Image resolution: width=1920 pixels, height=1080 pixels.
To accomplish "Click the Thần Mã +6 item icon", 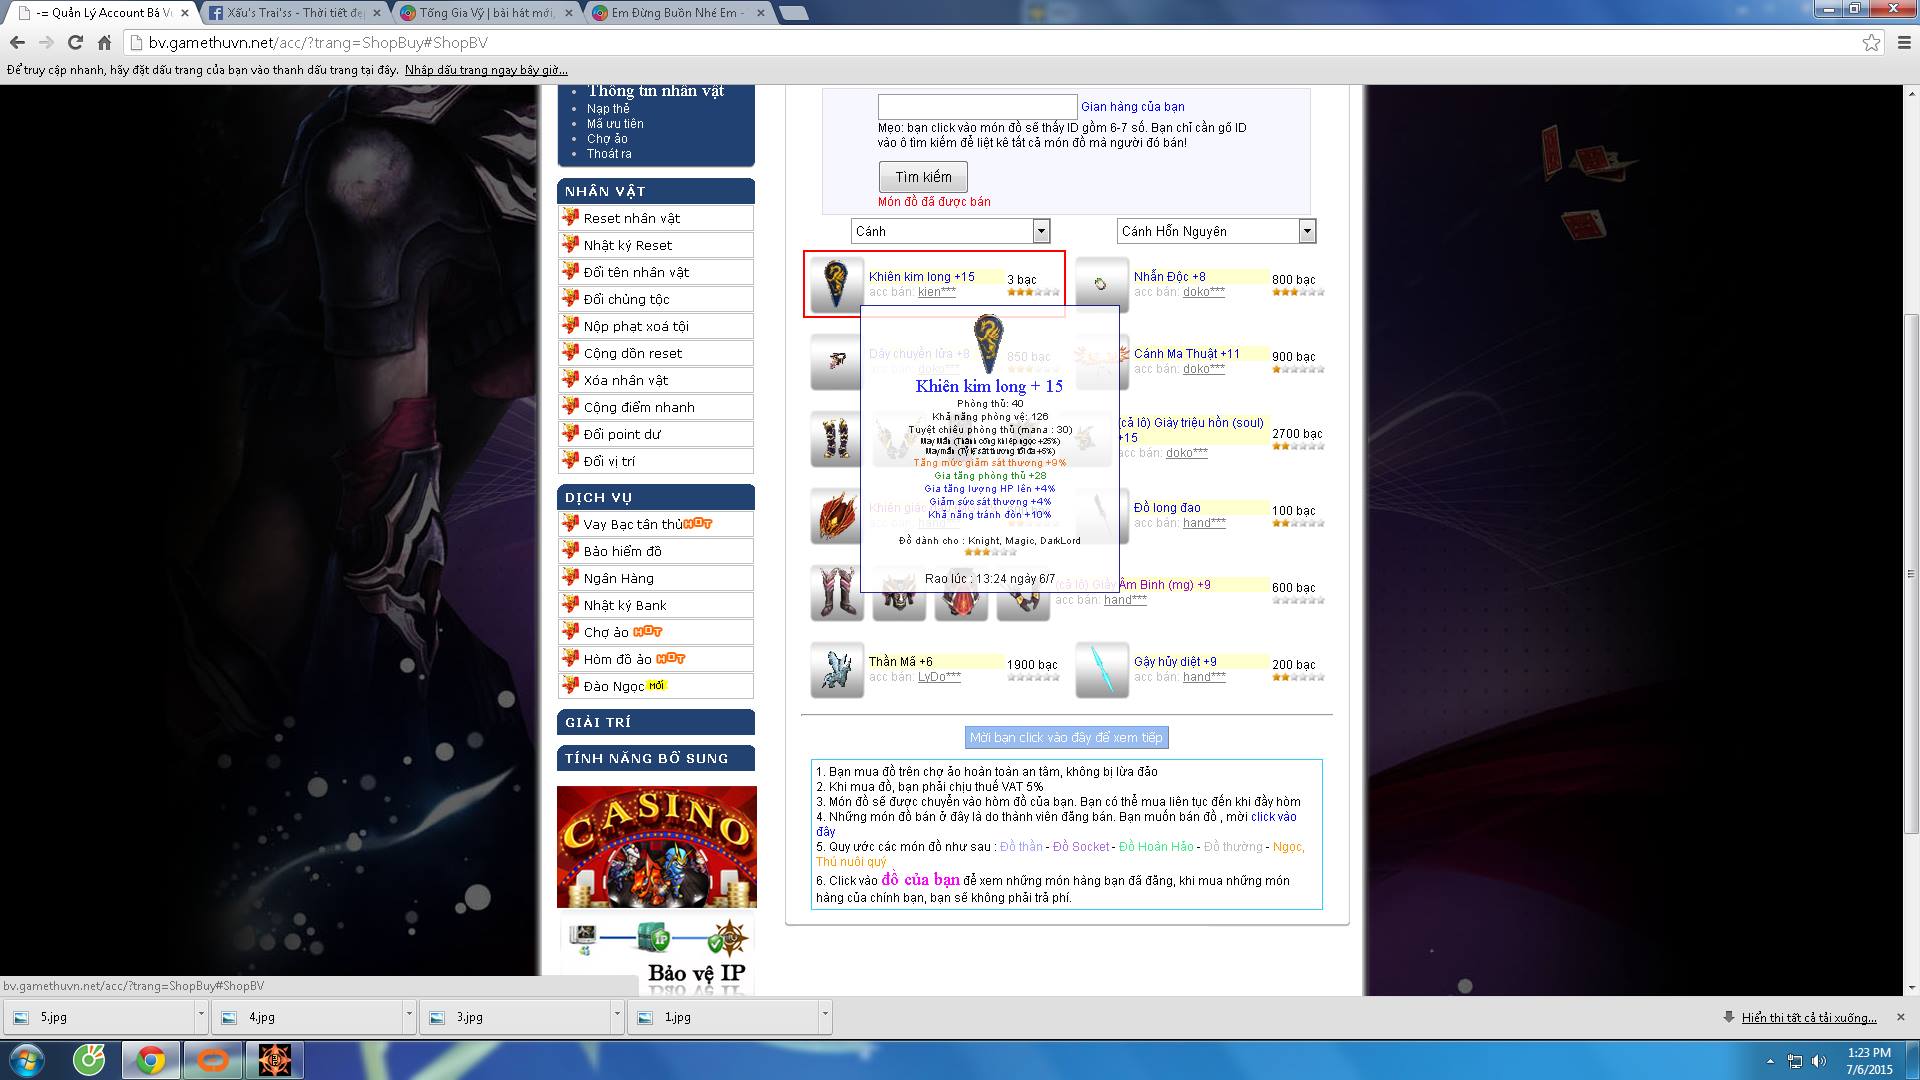I will (836, 670).
